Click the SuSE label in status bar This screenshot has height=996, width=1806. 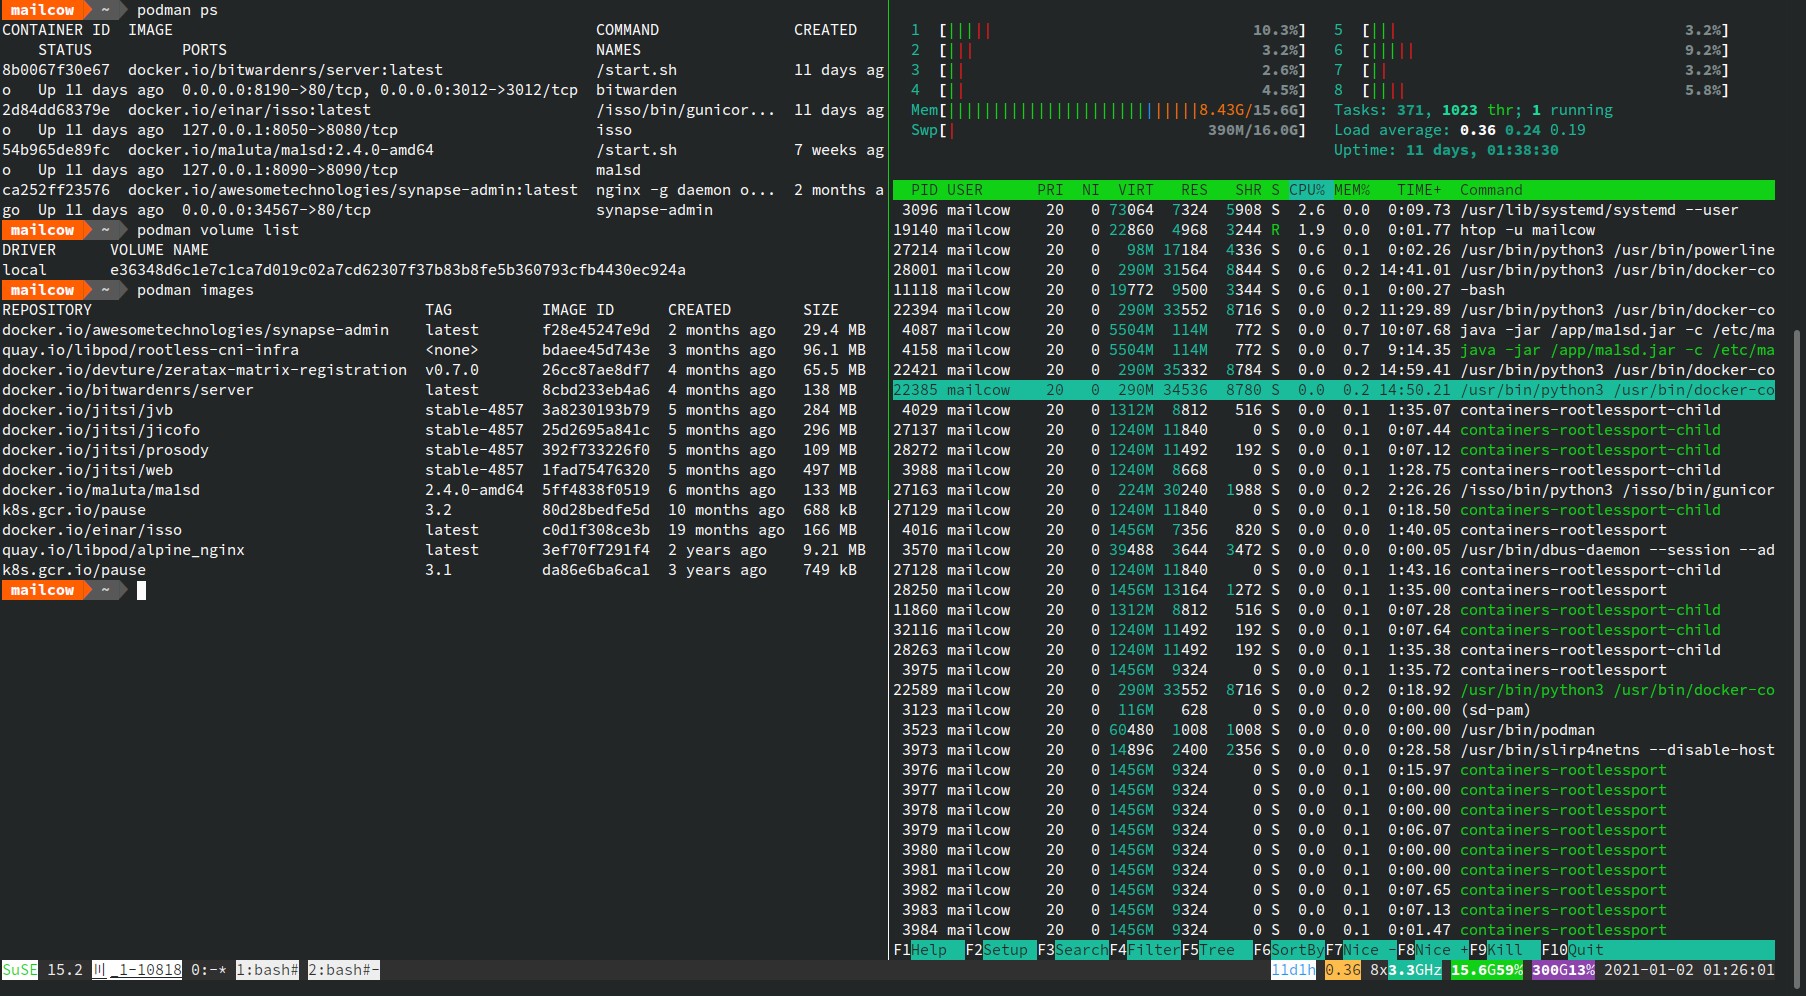point(19,970)
